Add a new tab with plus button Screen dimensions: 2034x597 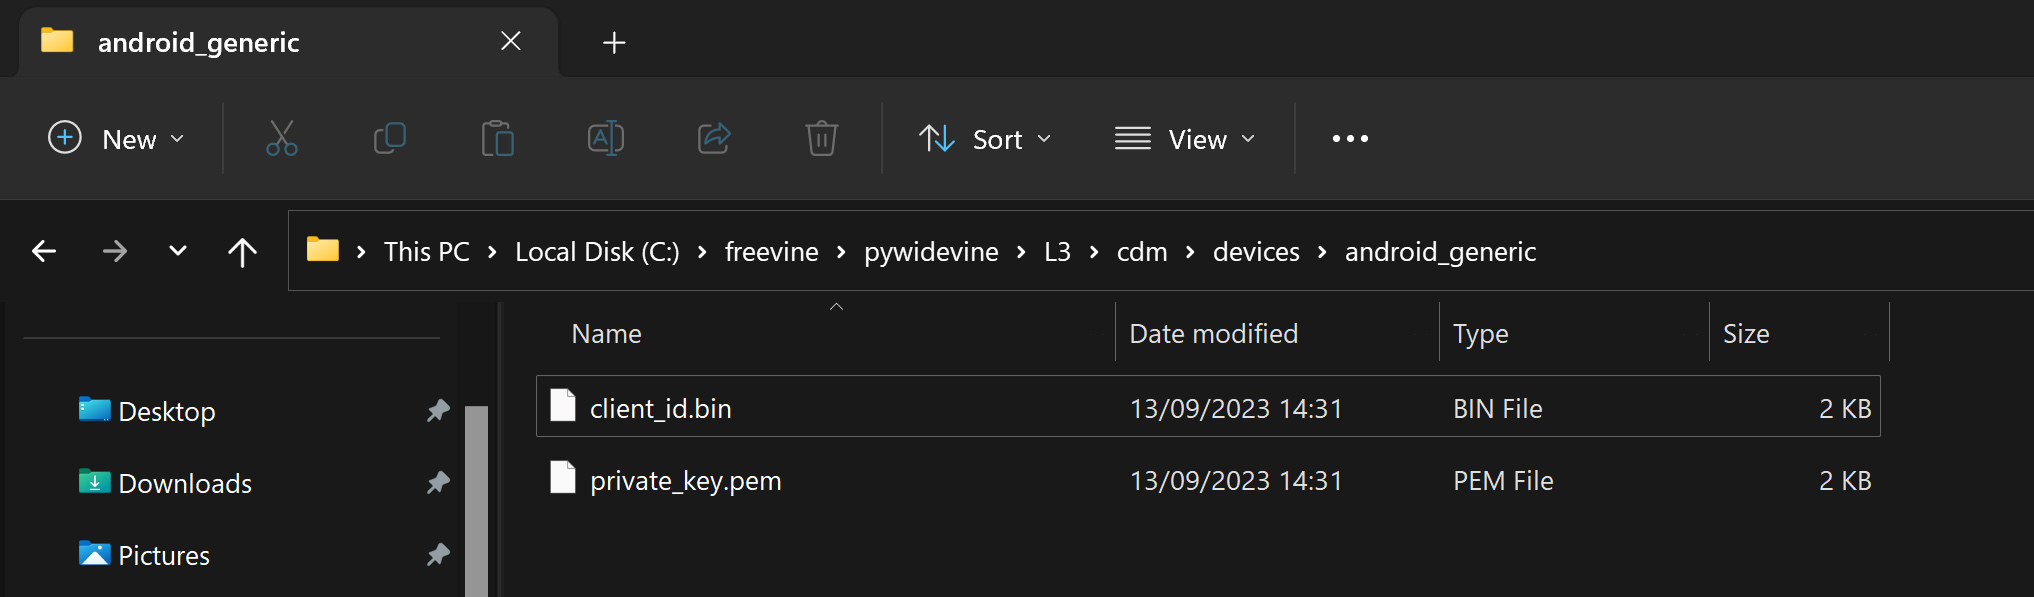coord(614,42)
